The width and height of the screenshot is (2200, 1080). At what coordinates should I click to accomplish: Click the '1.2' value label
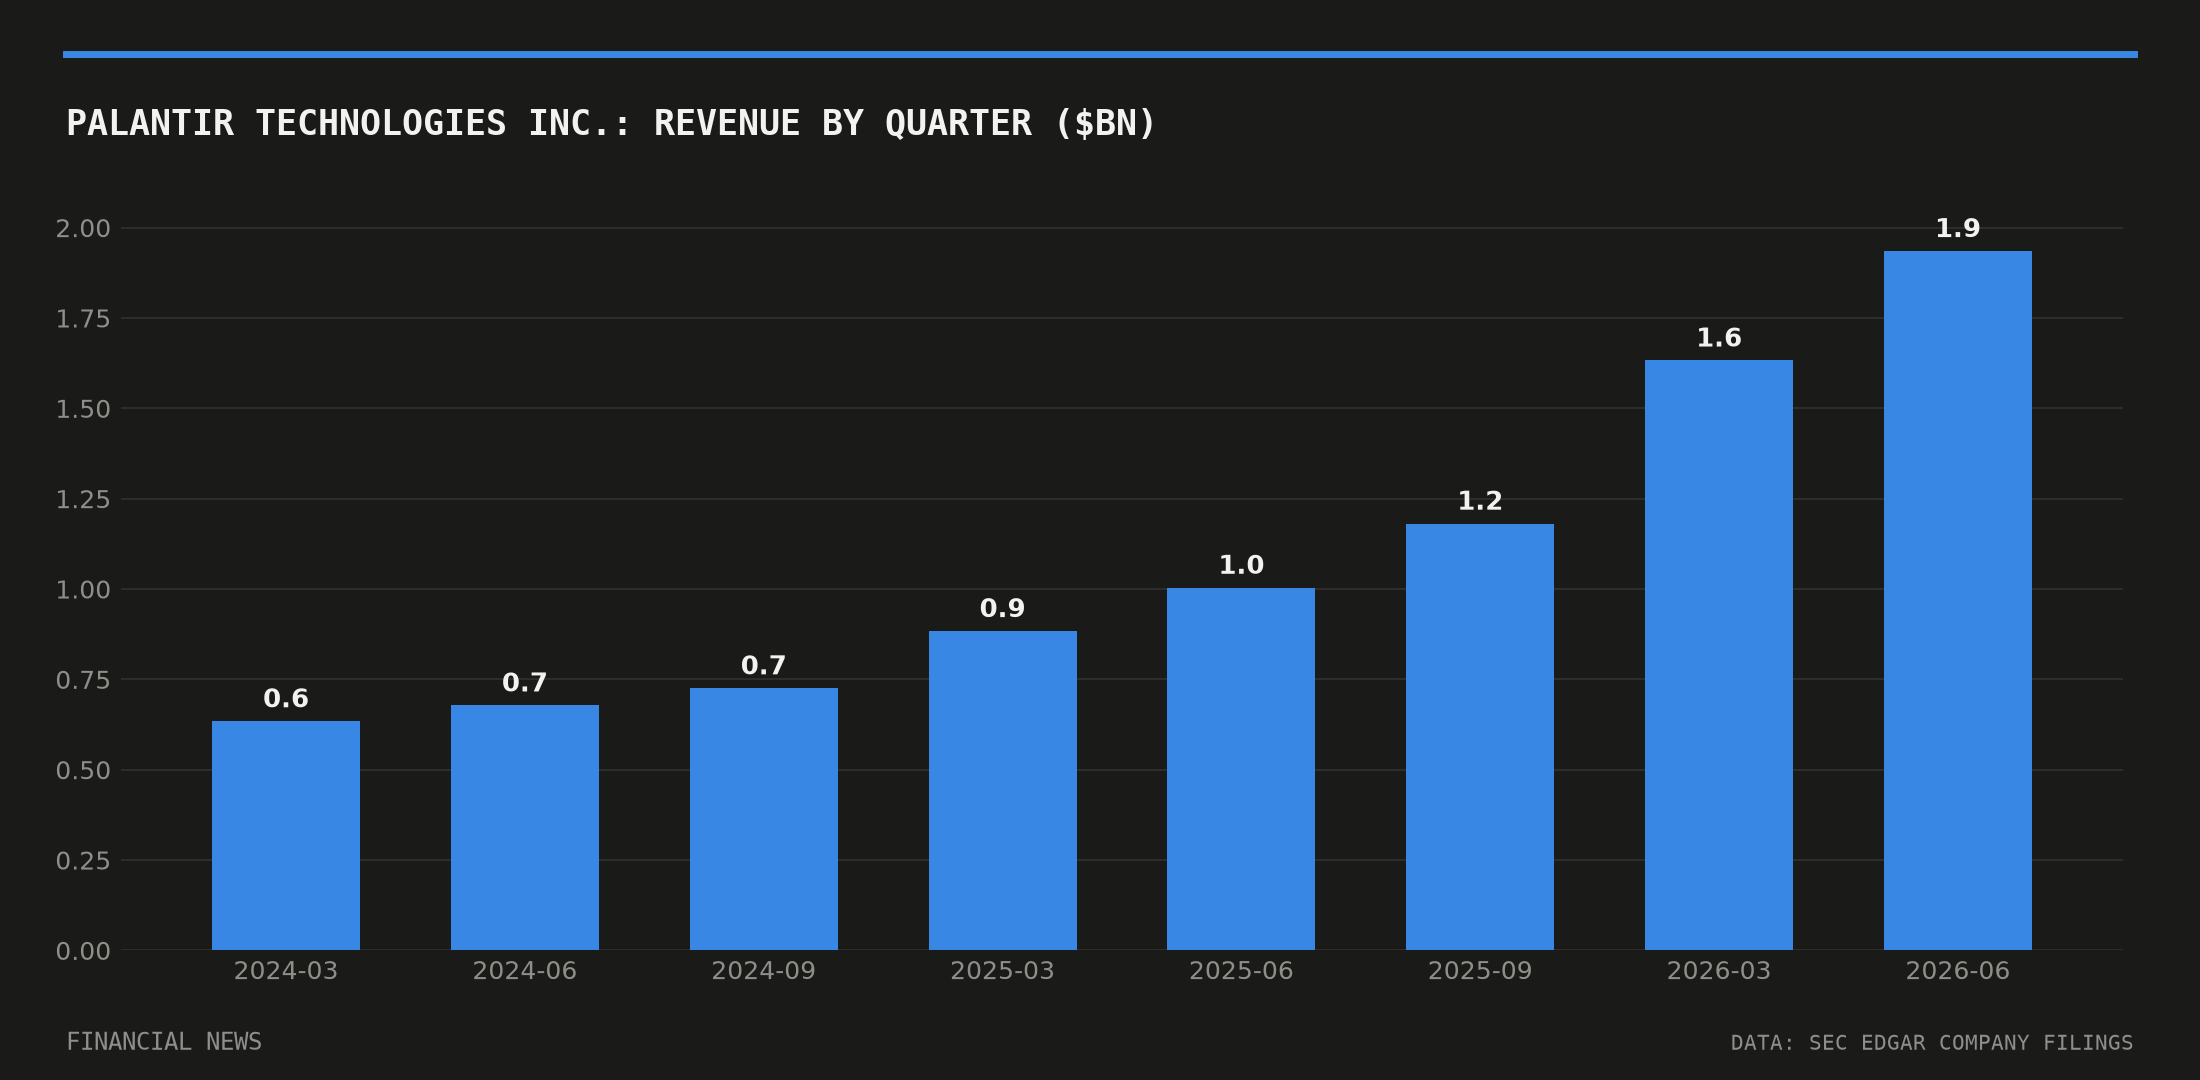click(x=1480, y=502)
